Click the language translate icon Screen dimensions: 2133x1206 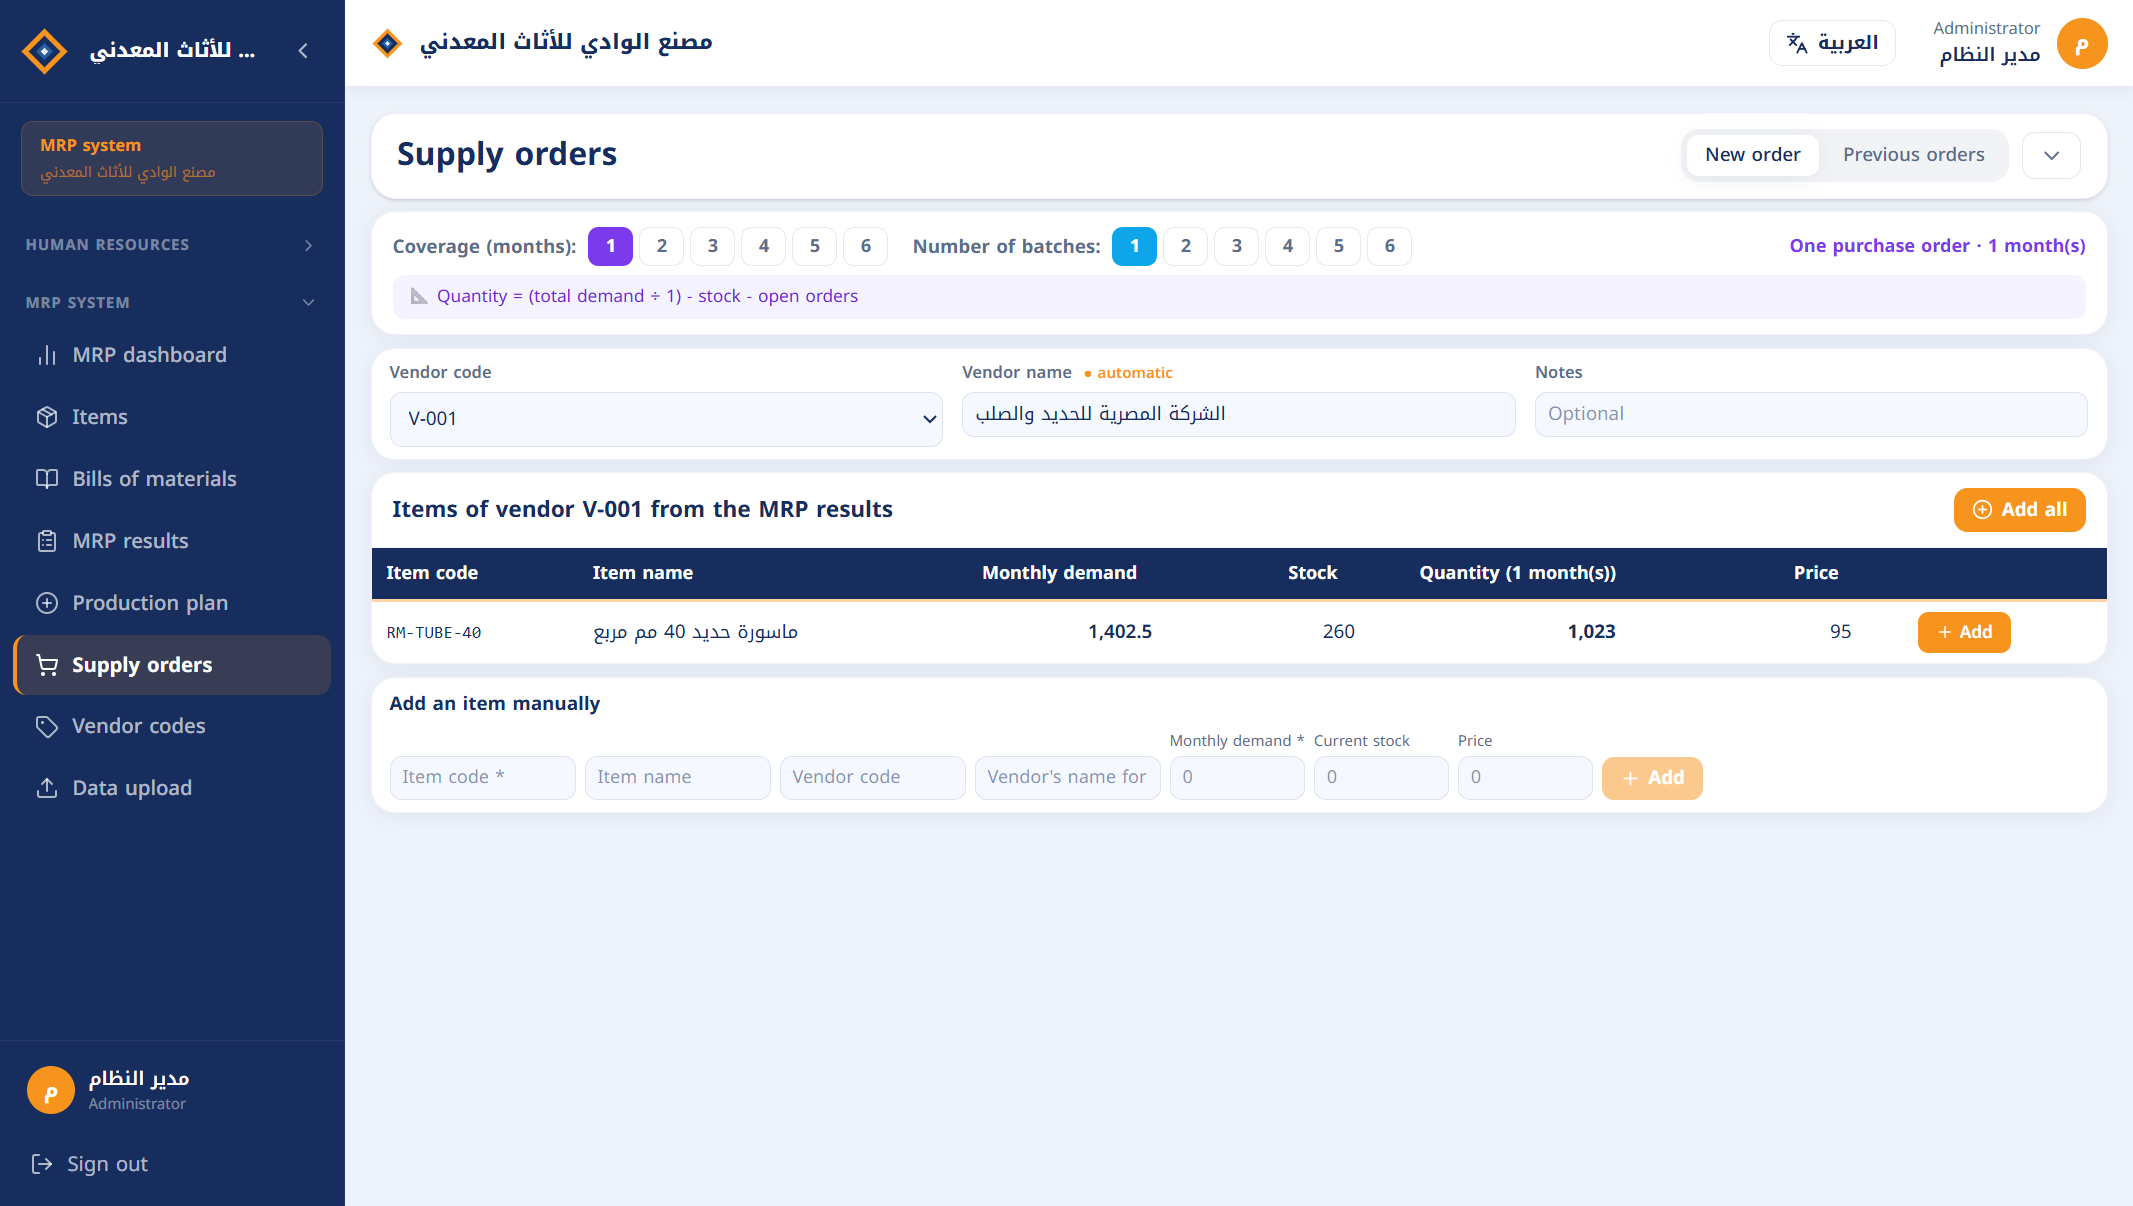point(1797,43)
